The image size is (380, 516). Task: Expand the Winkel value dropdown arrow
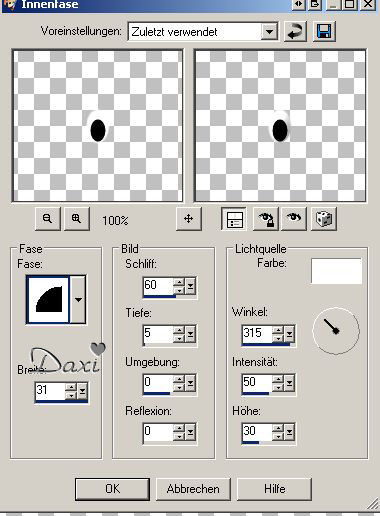[x=289, y=334]
